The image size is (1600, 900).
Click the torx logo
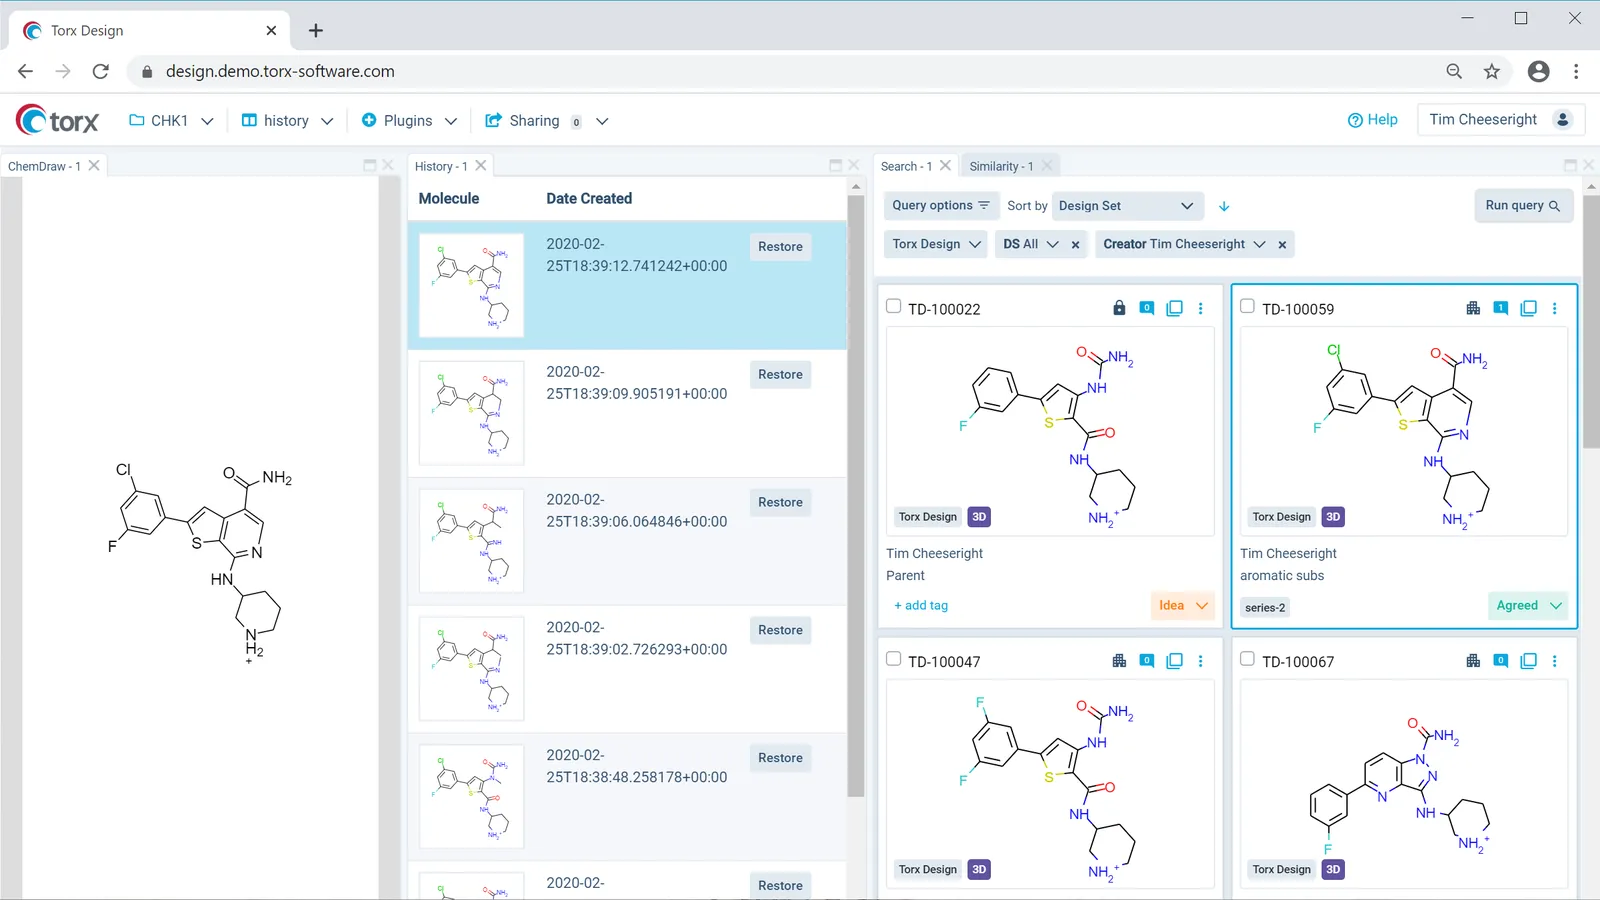point(57,120)
